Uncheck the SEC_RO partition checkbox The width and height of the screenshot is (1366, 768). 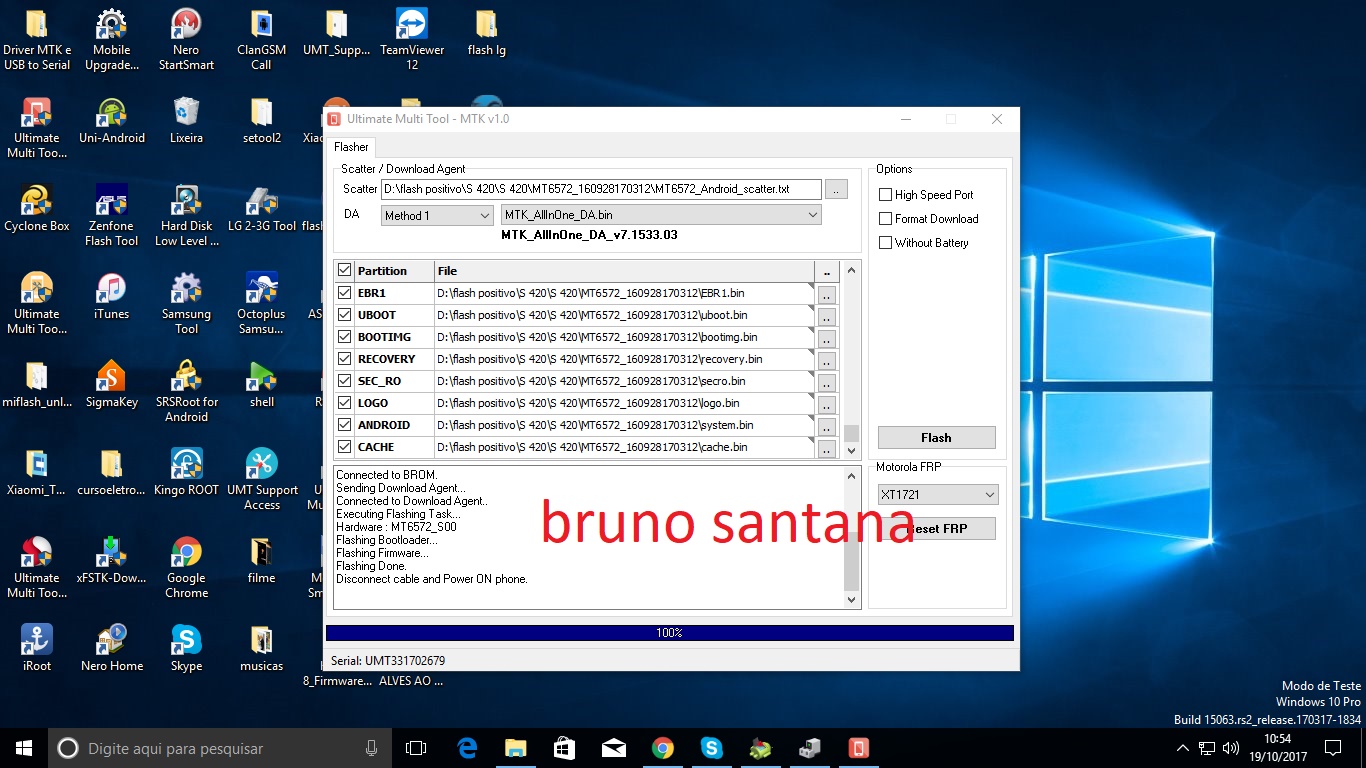point(345,381)
